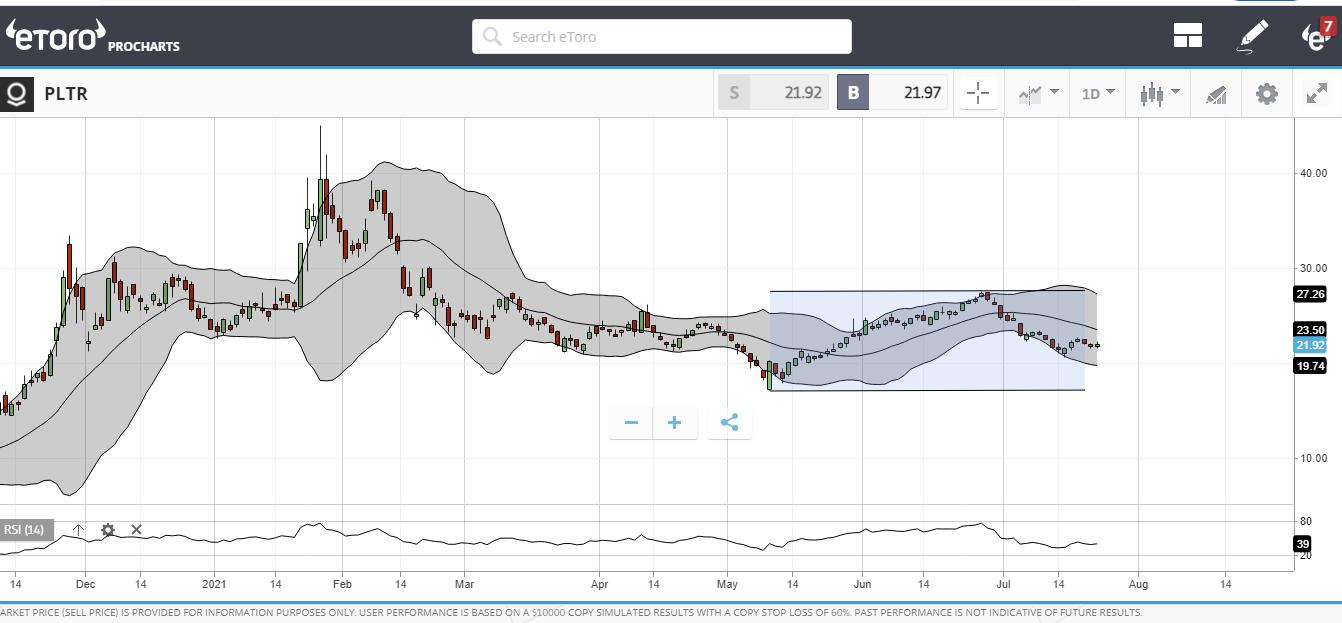Zoom in the chart with plus
Viewport: 1342px width, 623px height.
(x=675, y=423)
